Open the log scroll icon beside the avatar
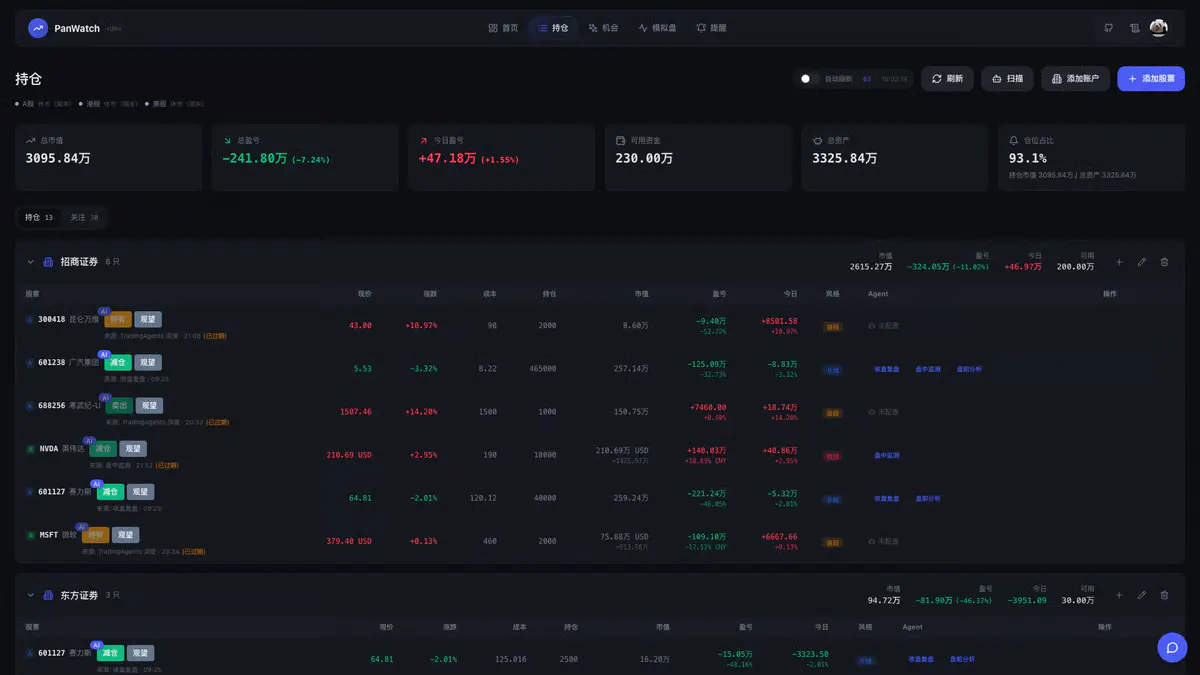 click(1134, 28)
